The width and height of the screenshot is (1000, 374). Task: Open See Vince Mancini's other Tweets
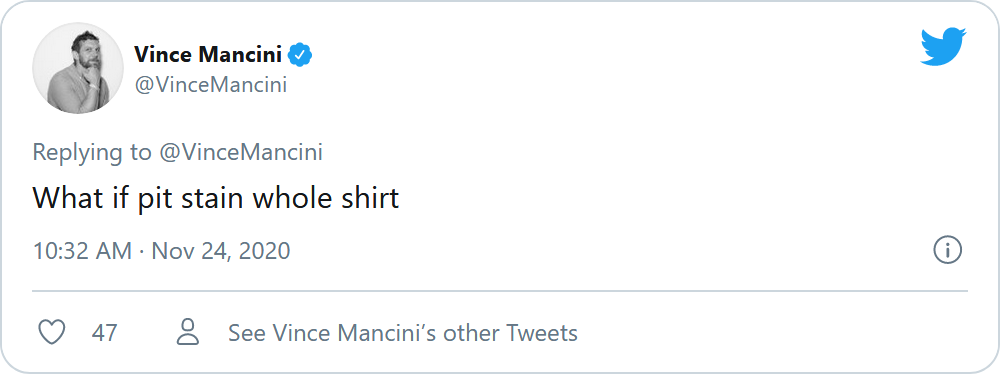coord(403,333)
